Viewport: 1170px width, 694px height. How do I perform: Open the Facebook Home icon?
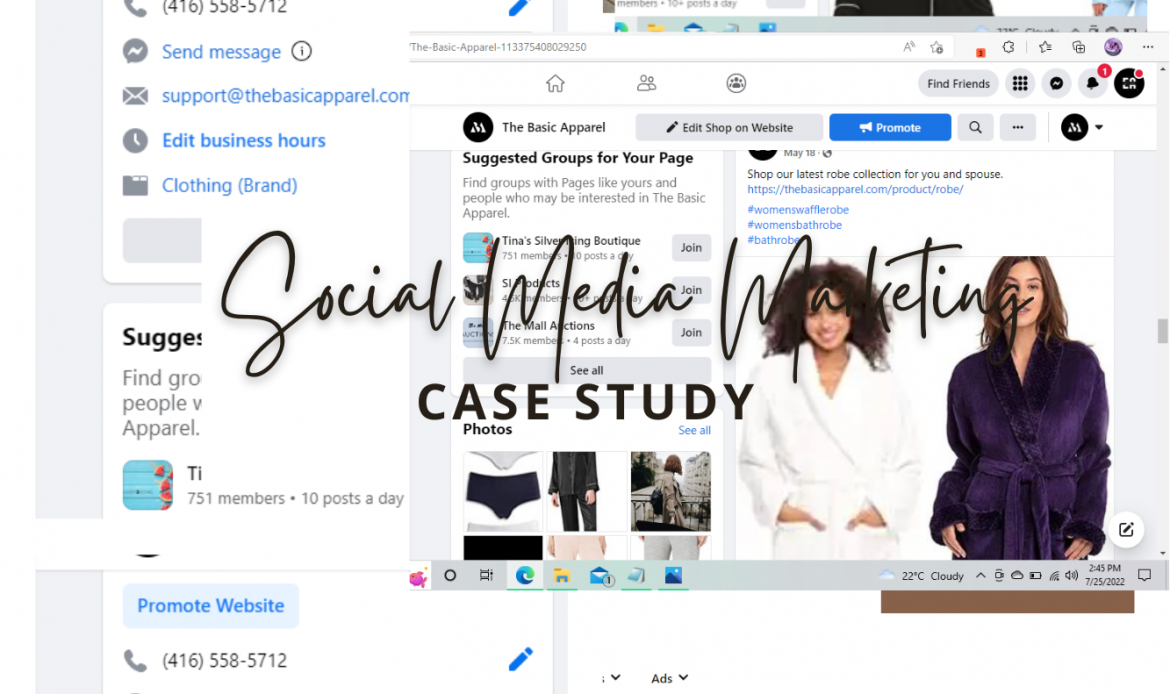555,83
